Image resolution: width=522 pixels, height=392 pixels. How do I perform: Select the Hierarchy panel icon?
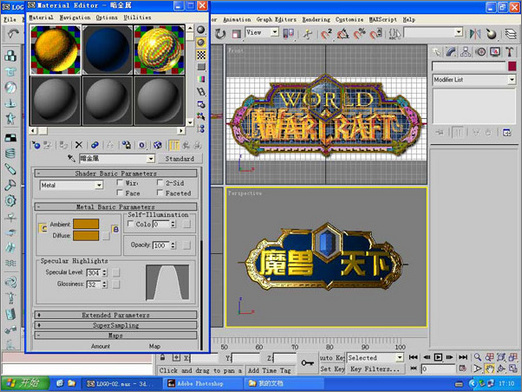click(466, 52)
